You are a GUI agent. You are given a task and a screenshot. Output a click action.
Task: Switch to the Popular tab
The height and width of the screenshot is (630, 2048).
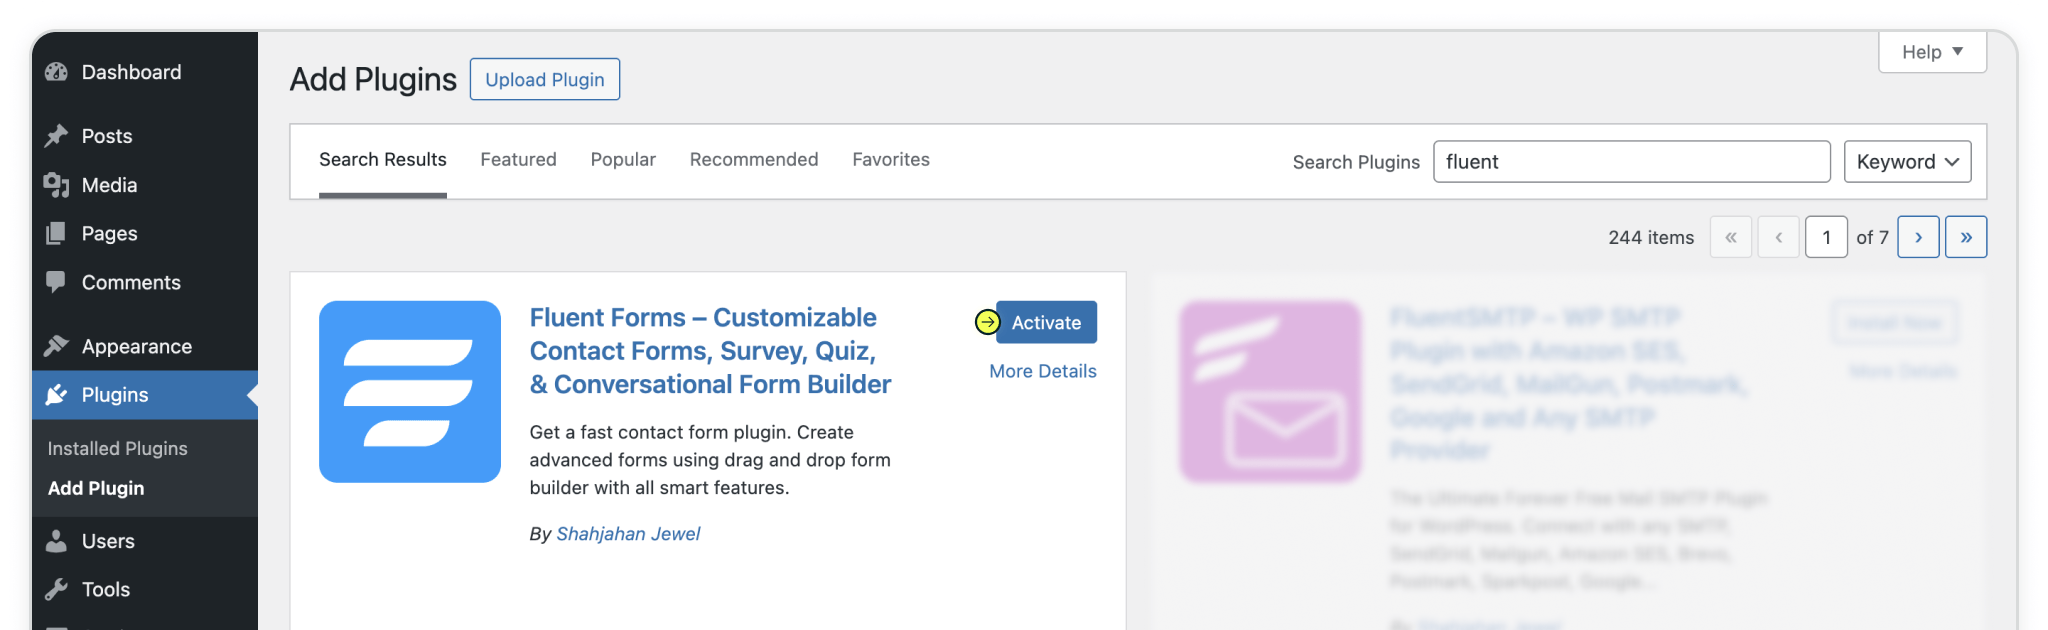(x=623, y=160)
